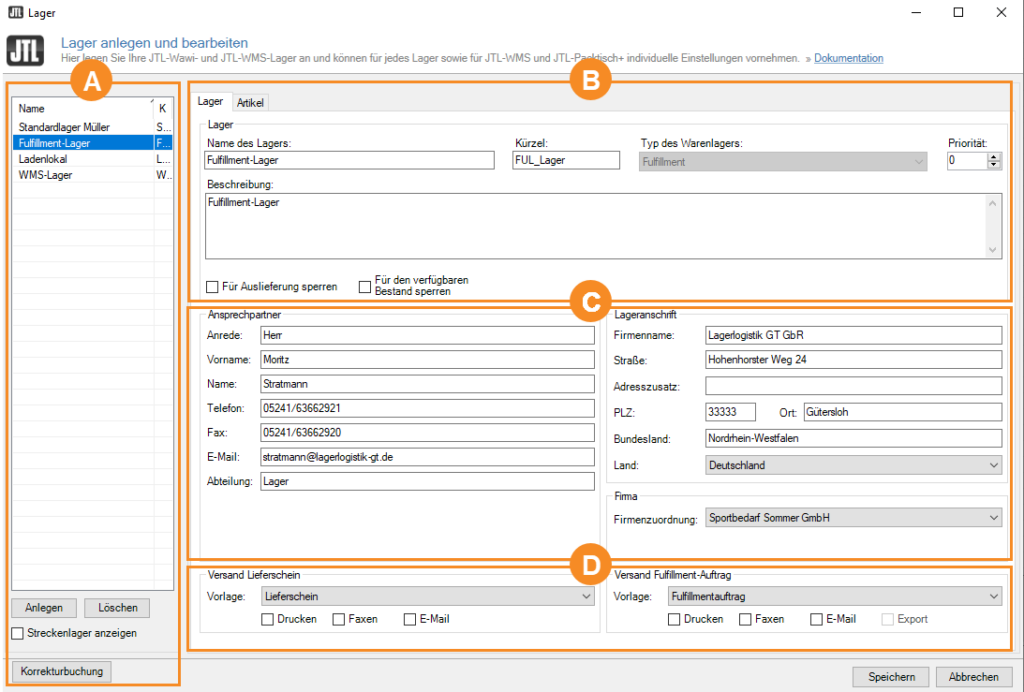Click the JTL logo icon in header
This screenshot has width=1024, height=692.
point(24,51)
